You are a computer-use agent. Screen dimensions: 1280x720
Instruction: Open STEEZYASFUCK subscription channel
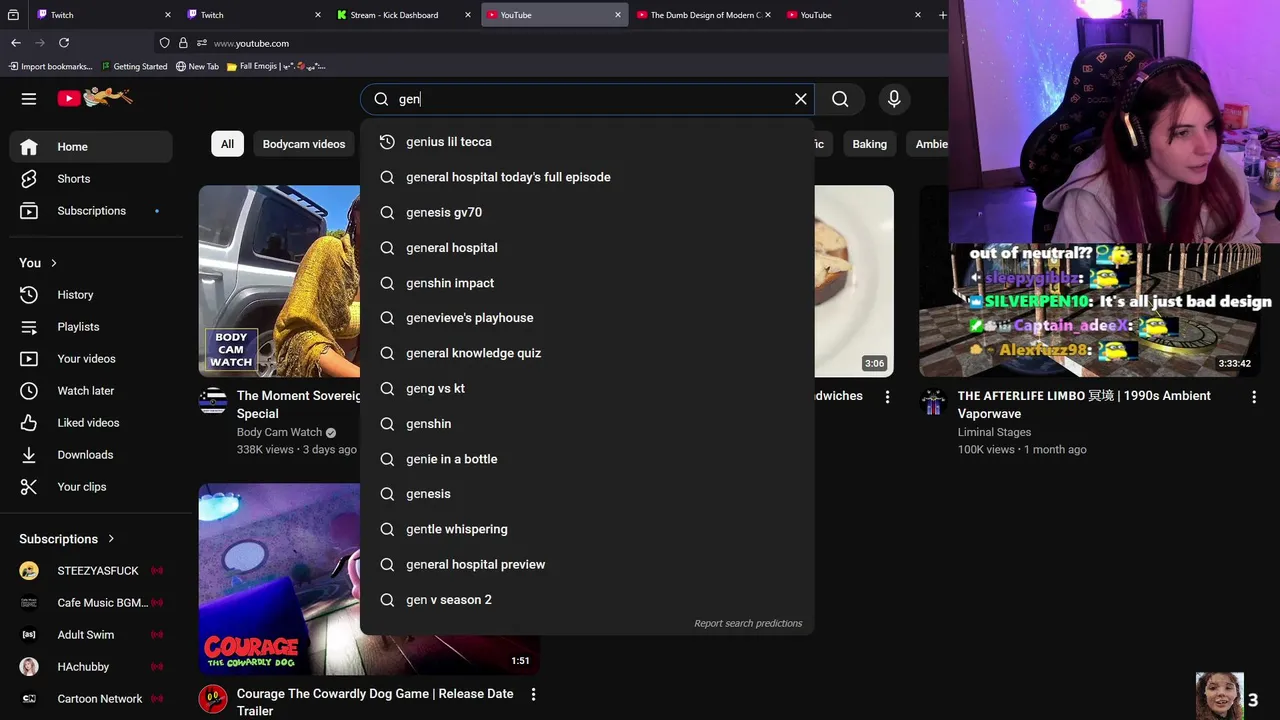coord(91,571)
